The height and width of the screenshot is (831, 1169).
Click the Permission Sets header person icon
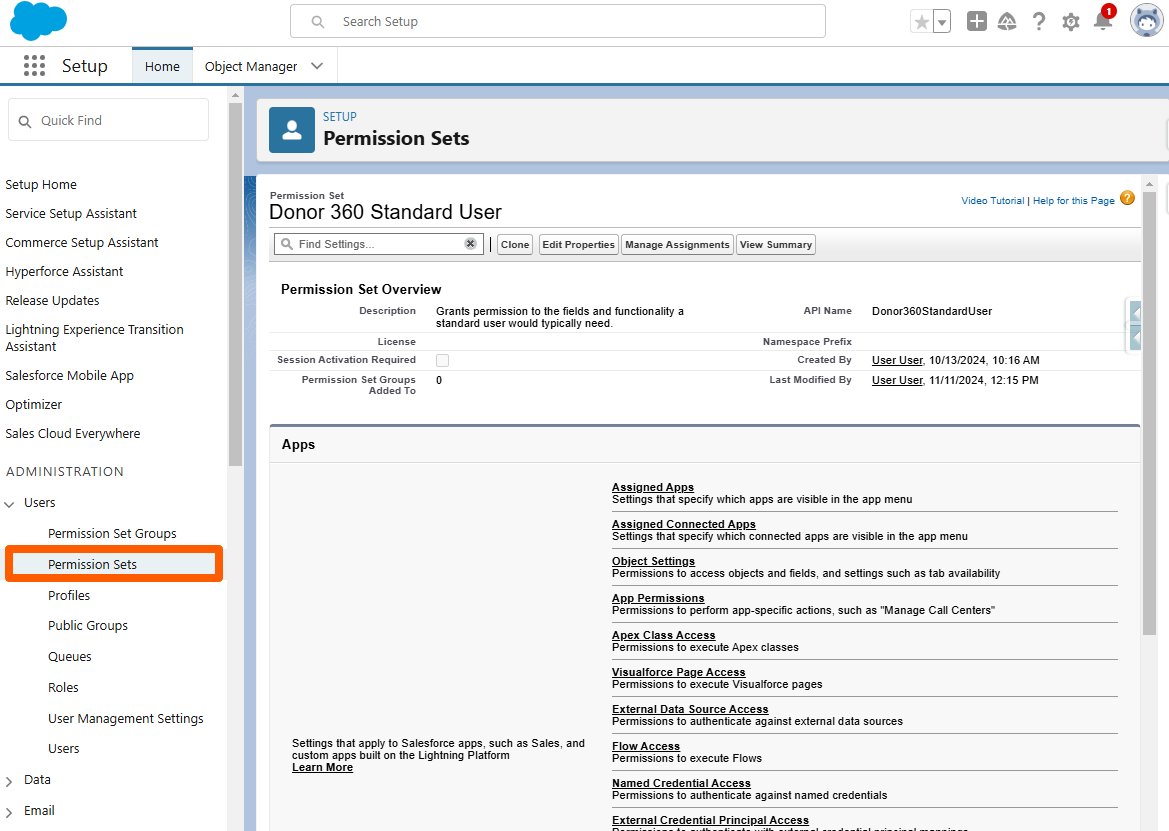[292, 130]
